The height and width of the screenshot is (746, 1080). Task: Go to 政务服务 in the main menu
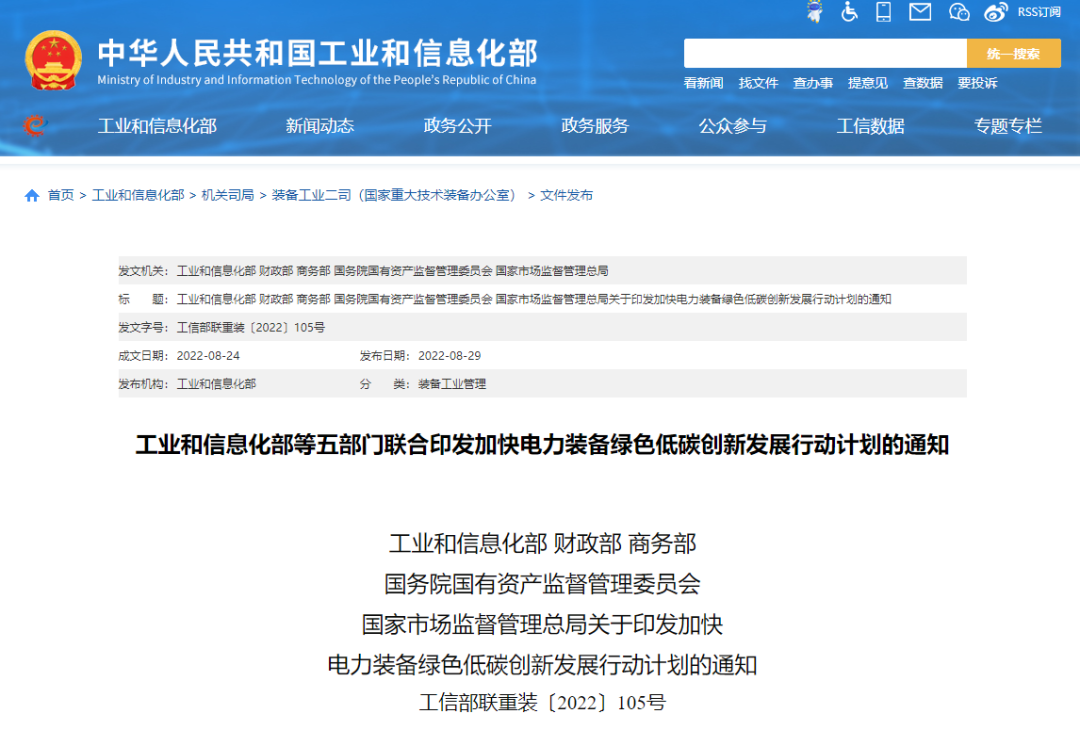[x=595, y=126]
